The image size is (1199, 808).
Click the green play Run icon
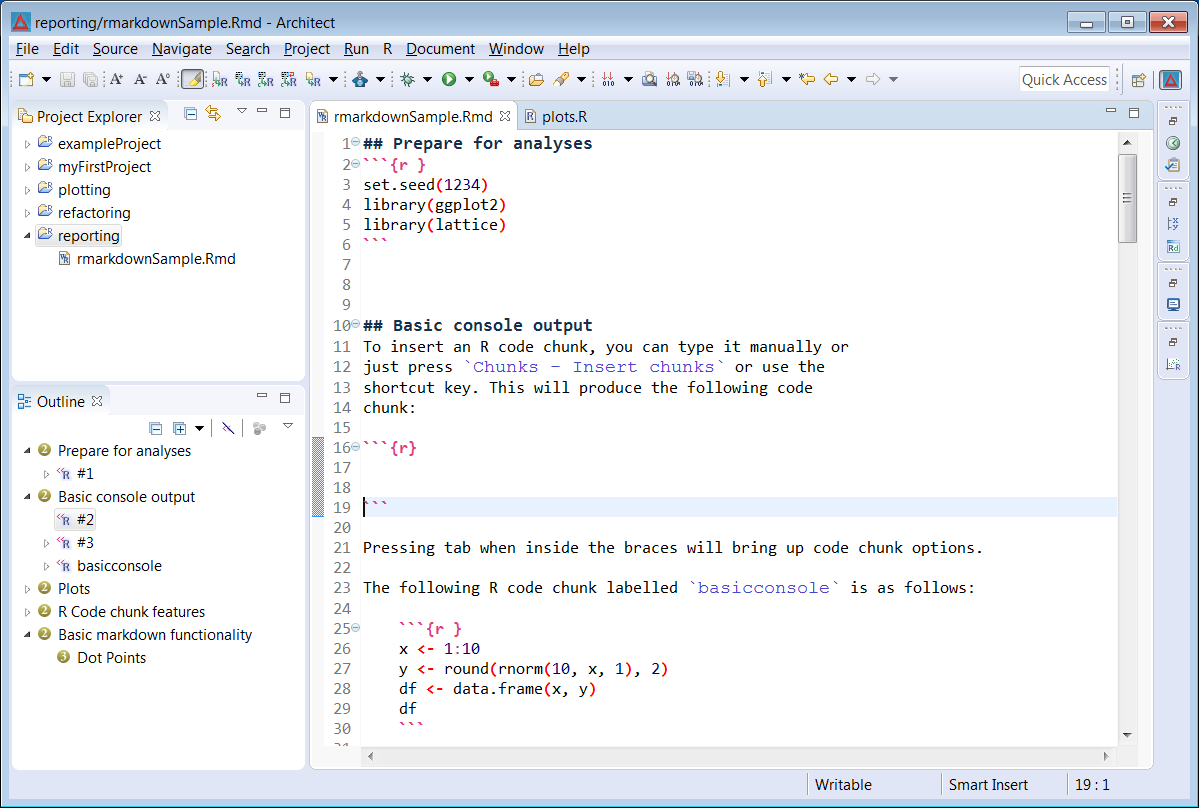(449, 80)
